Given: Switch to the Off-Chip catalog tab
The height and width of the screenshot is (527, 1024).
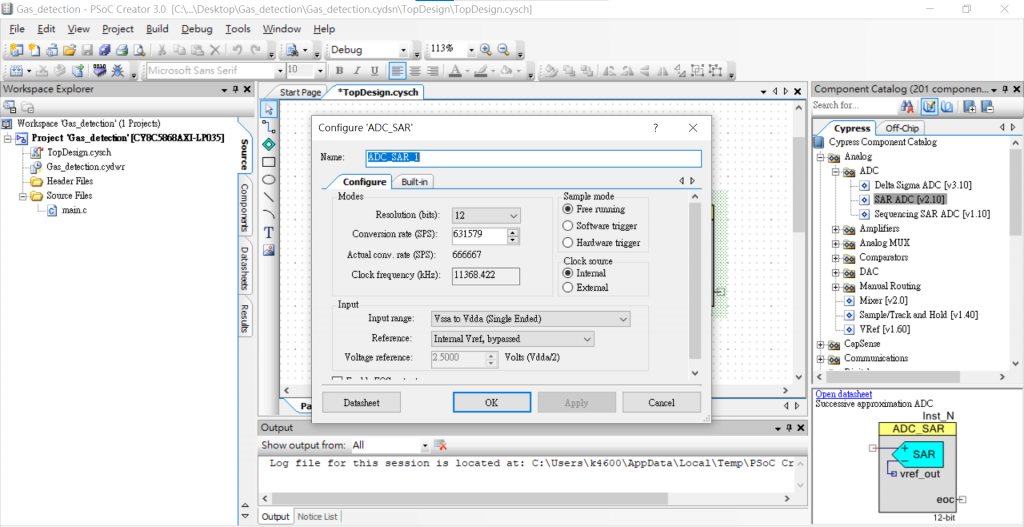Looking at the screenshot, I should tap(902, 129).
